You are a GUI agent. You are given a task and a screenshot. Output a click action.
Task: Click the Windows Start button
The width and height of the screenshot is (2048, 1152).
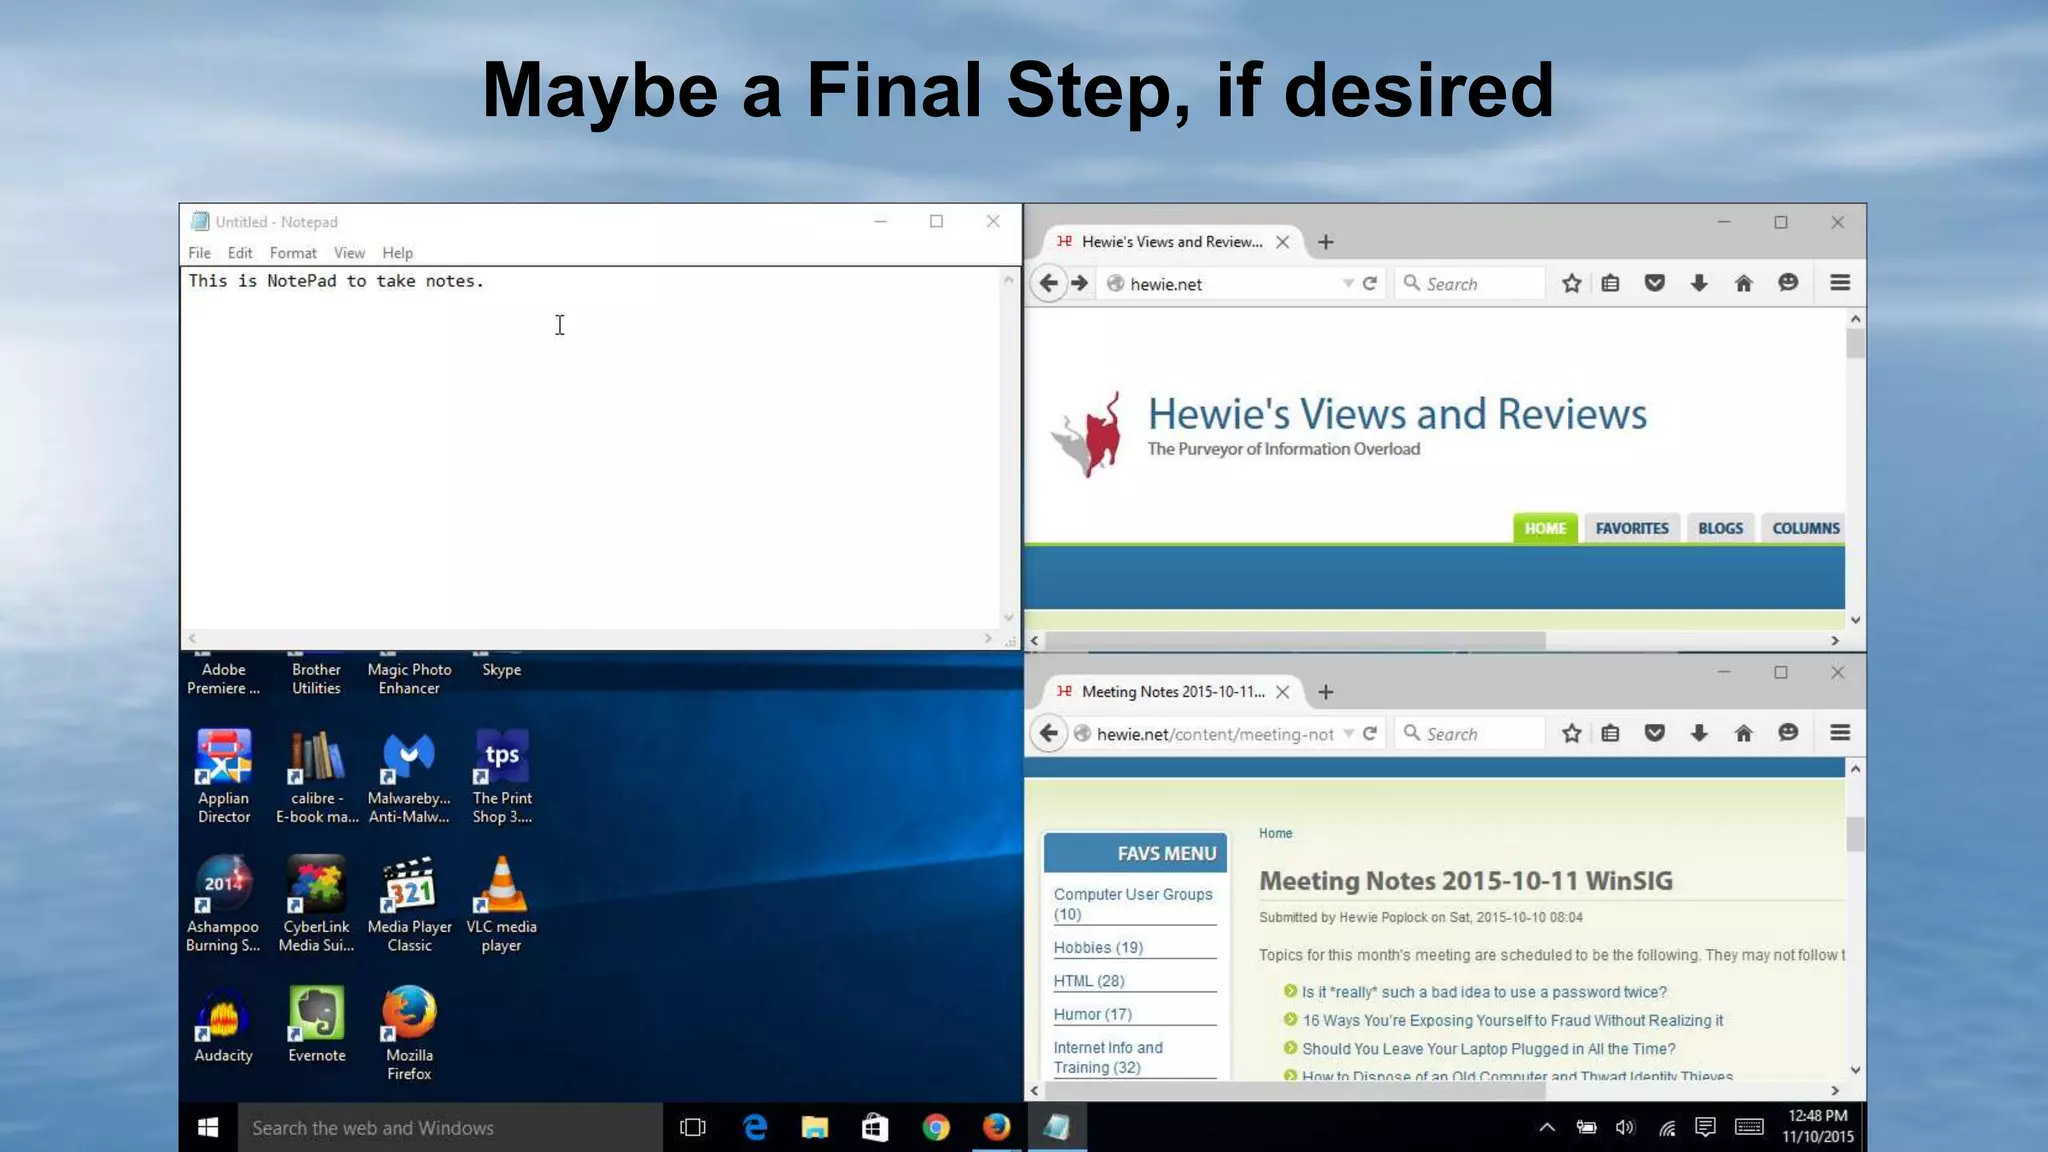pos(208,1127)
